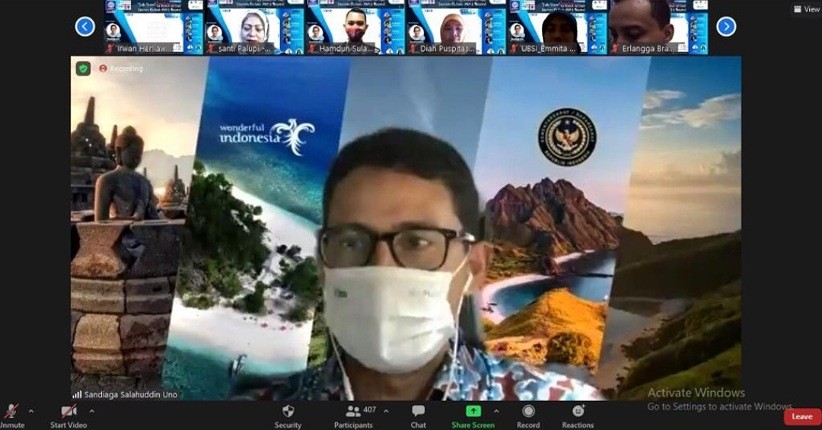Open the View layout menu
The height and width of the screenshot is (430, 822).
(807, 9)
